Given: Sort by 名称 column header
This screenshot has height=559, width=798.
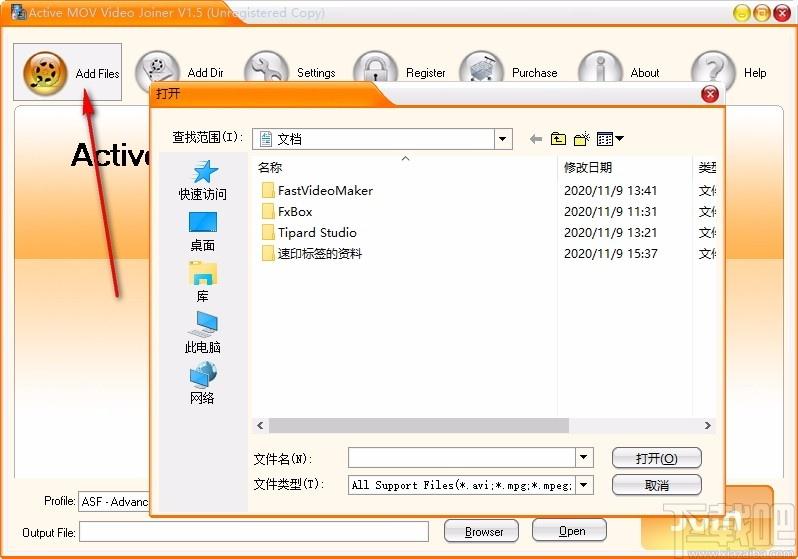Looking at the screenshot, I should coord(270,167).
